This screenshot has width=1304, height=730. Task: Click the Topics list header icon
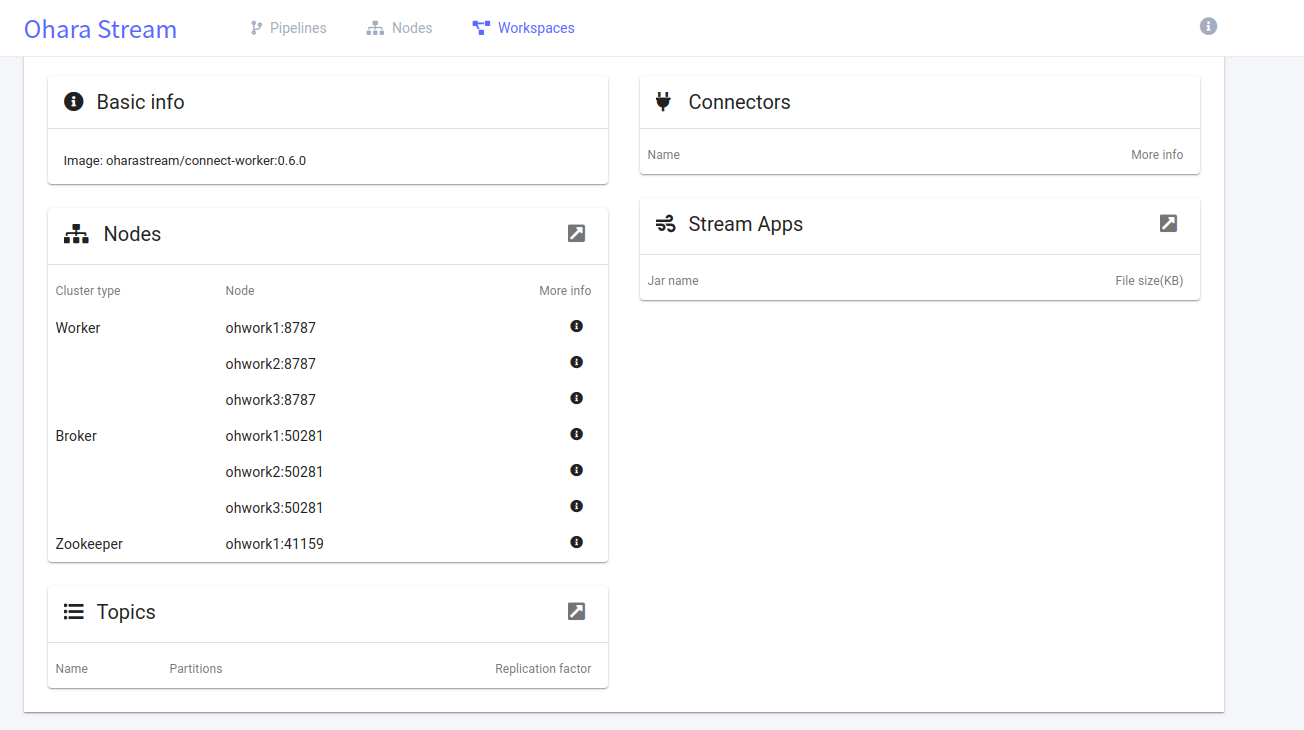[73, 611]
